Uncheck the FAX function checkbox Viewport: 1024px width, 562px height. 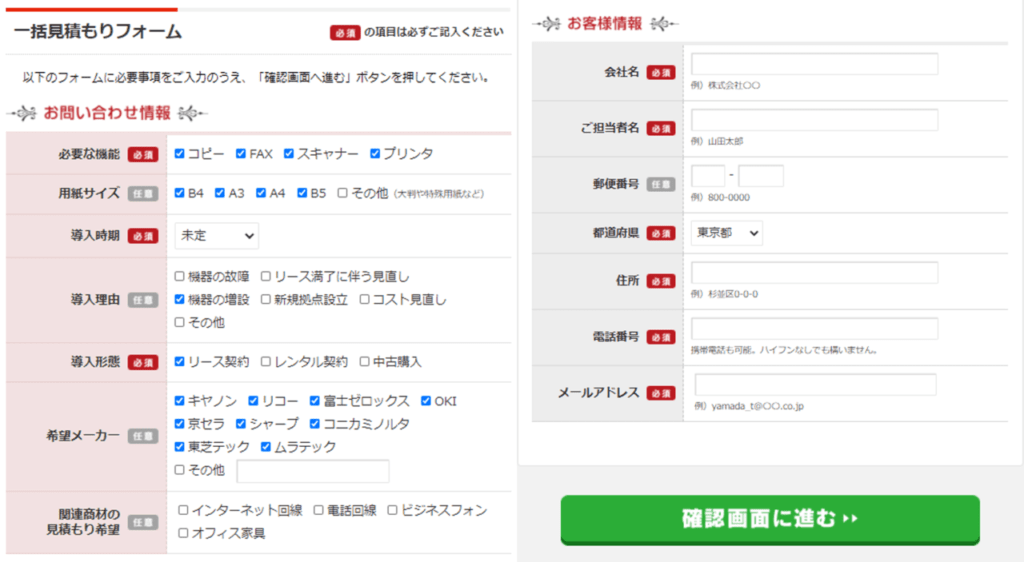click(241, 154)
